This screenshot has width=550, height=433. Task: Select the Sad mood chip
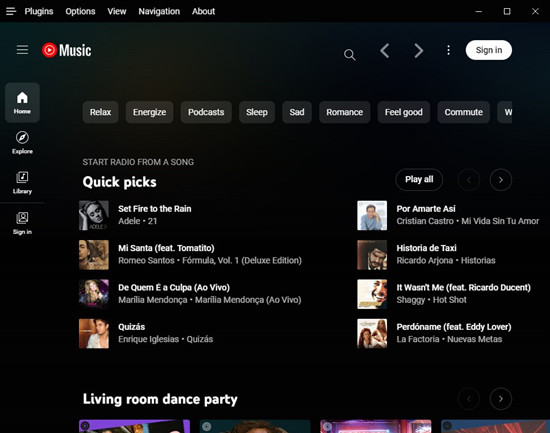click(297, 112)
